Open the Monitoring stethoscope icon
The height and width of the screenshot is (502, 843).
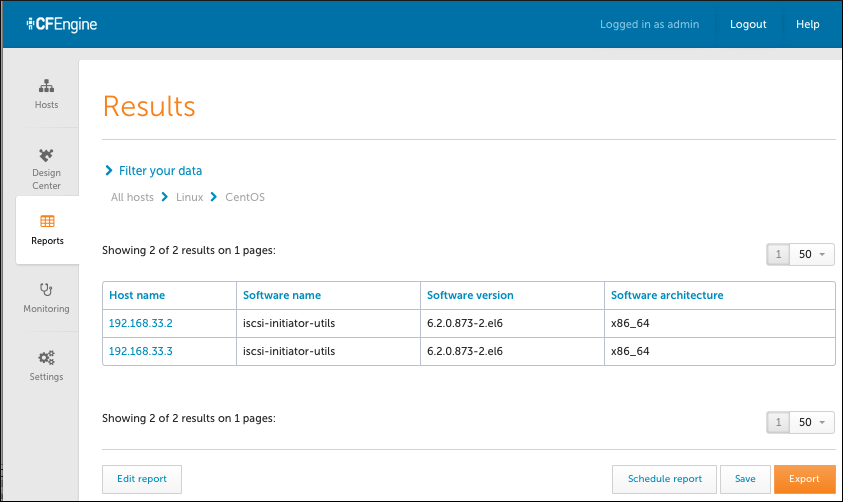pyautogui.click(x=46, y=289)
